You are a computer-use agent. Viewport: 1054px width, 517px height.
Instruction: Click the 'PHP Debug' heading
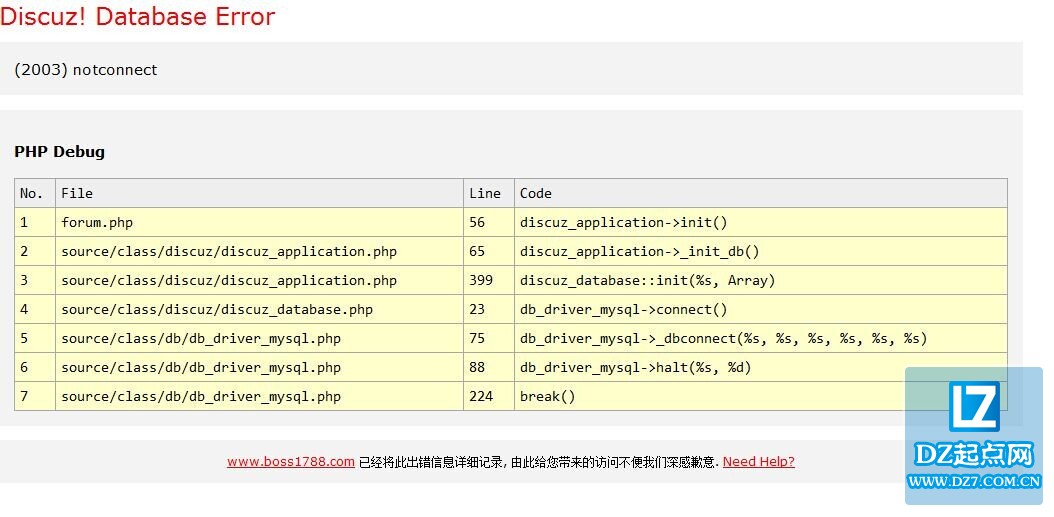click(x=59, y=152)
